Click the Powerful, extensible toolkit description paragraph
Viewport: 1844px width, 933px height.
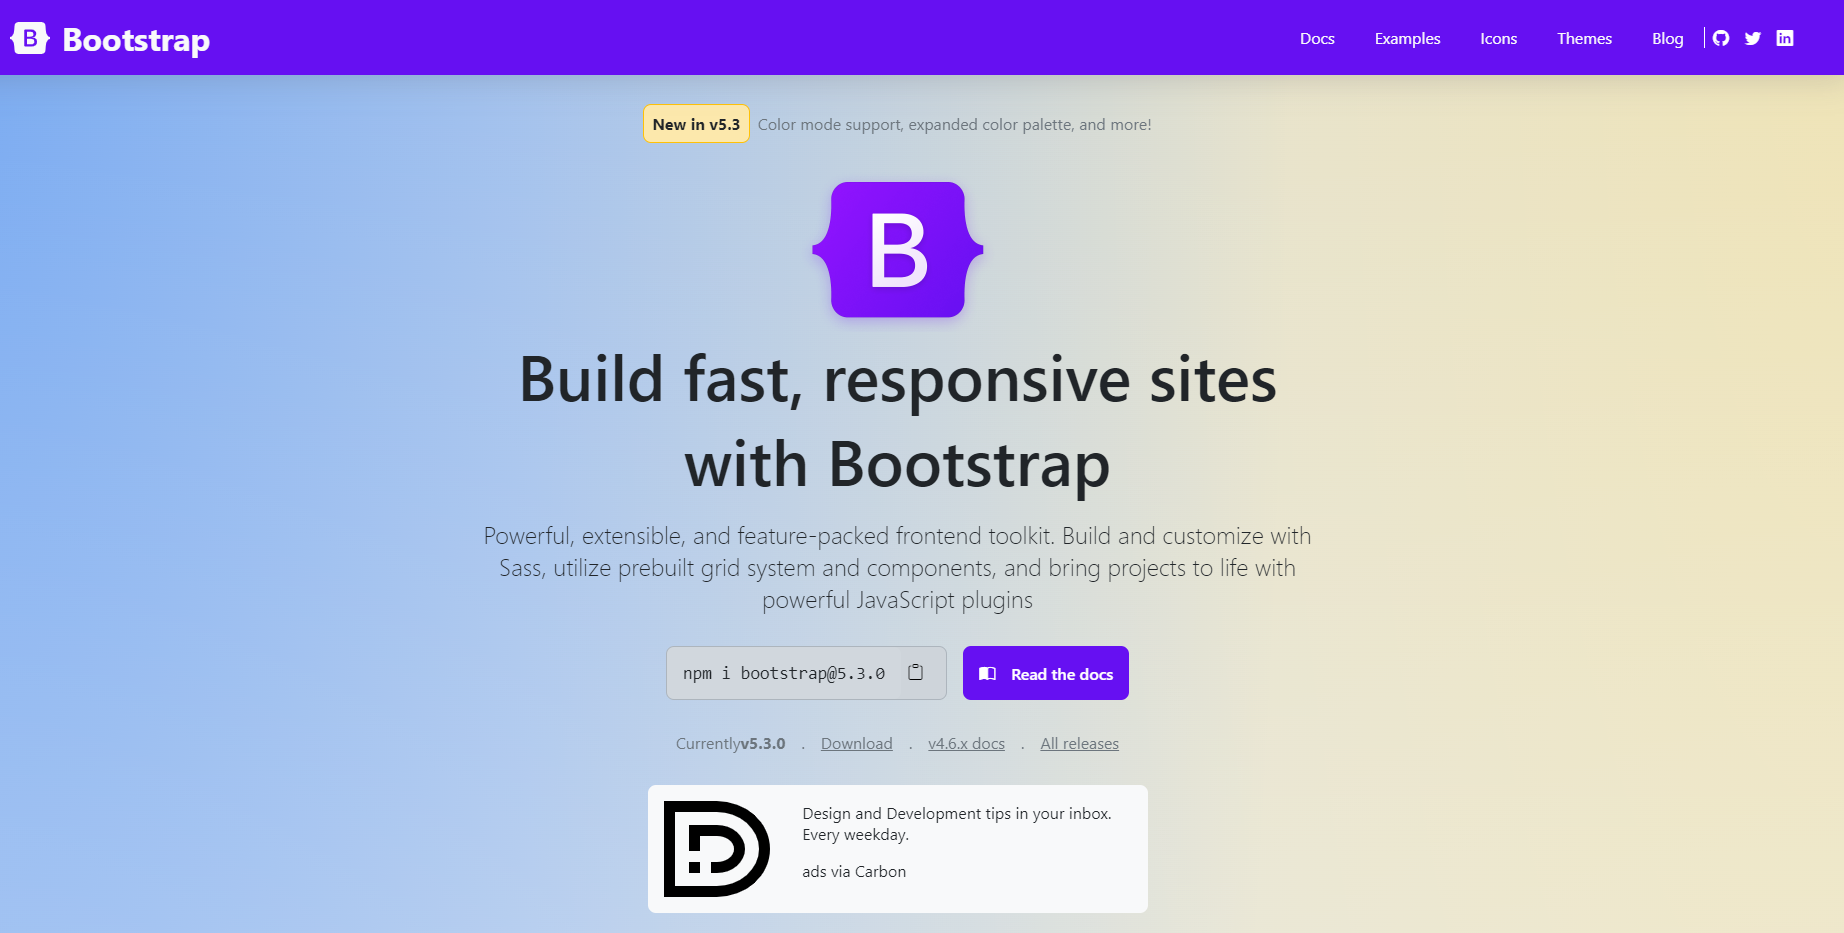coord(898,568)
